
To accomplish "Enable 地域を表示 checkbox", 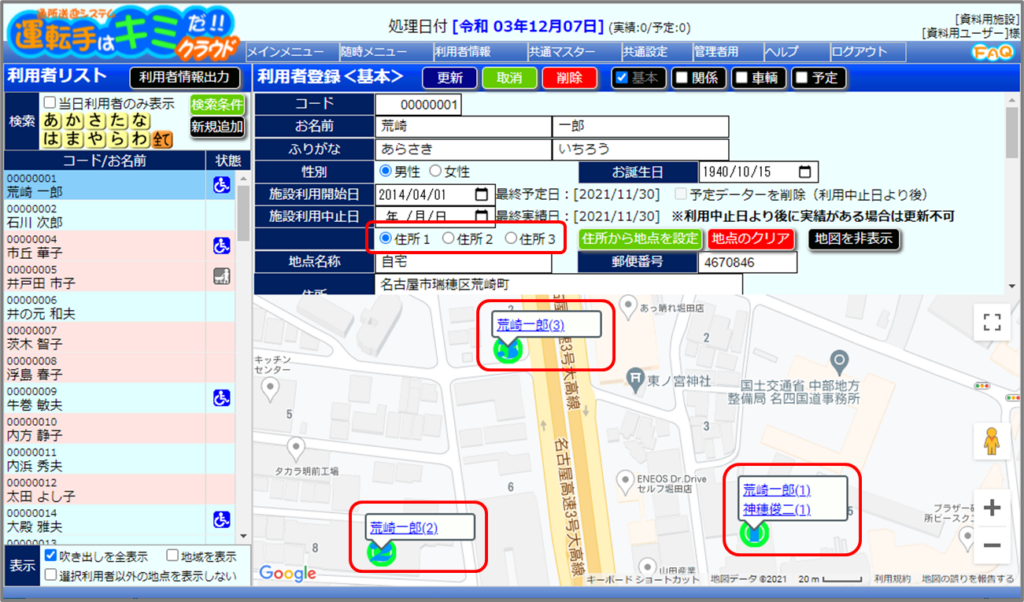I will [x=172, y=556].
